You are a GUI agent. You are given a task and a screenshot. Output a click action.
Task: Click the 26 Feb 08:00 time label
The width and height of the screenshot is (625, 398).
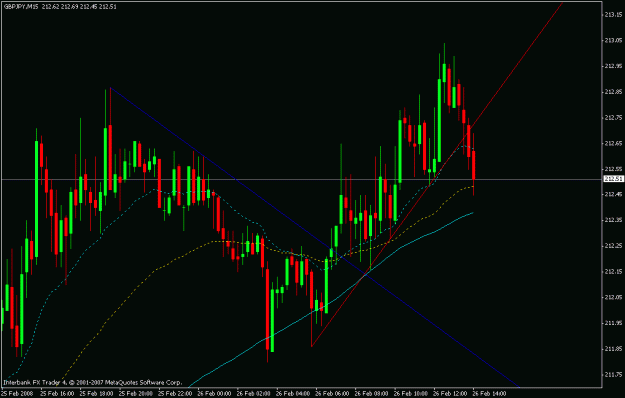pyautogui.click(x=371, y=394)
